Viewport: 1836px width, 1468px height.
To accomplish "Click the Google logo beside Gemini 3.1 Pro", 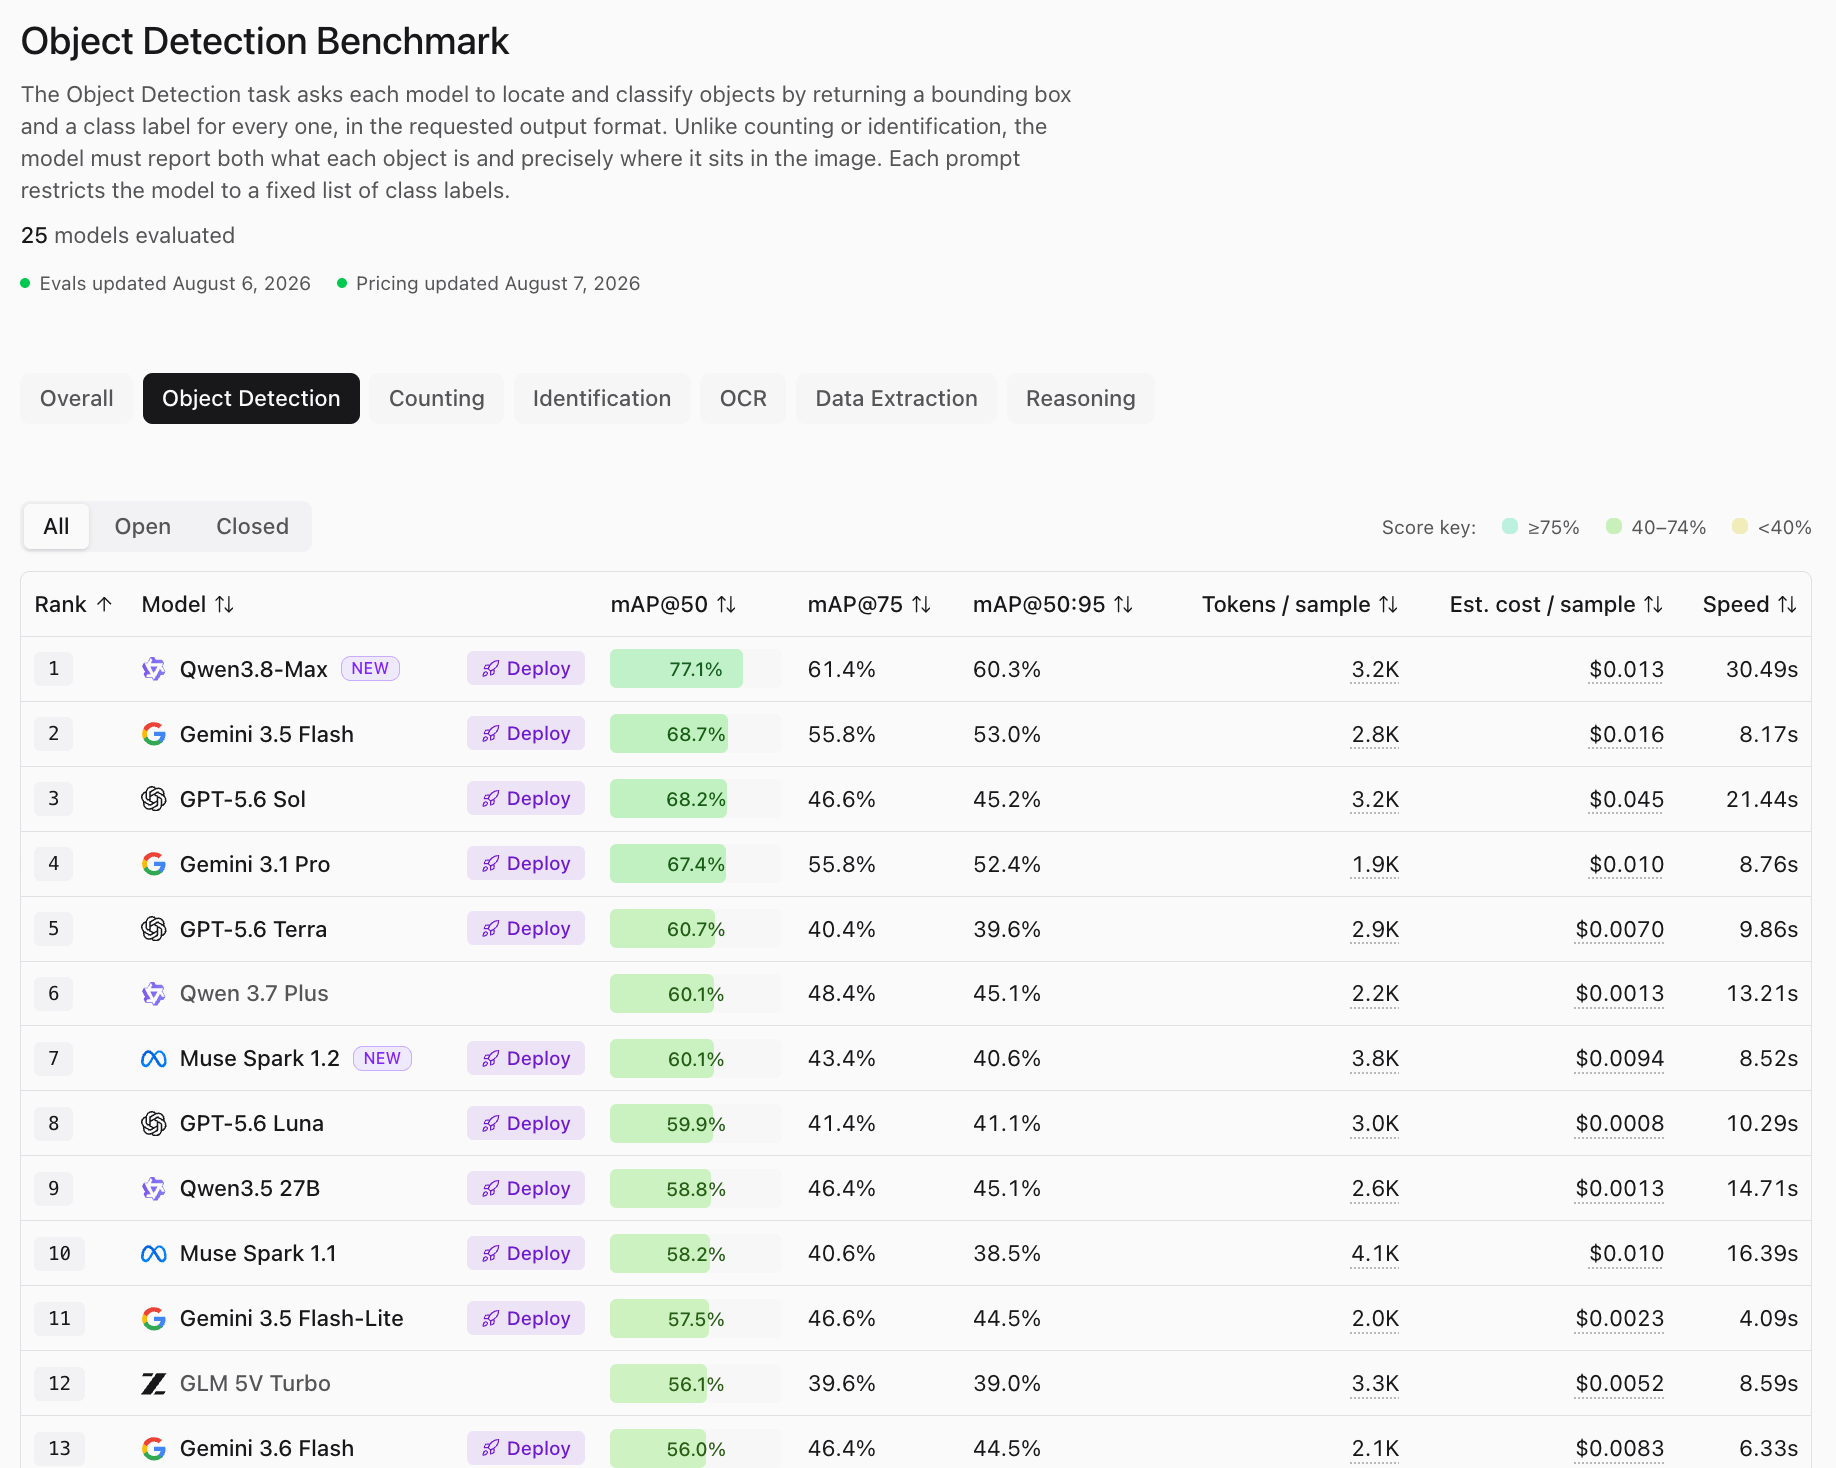I will coord(153,864).
